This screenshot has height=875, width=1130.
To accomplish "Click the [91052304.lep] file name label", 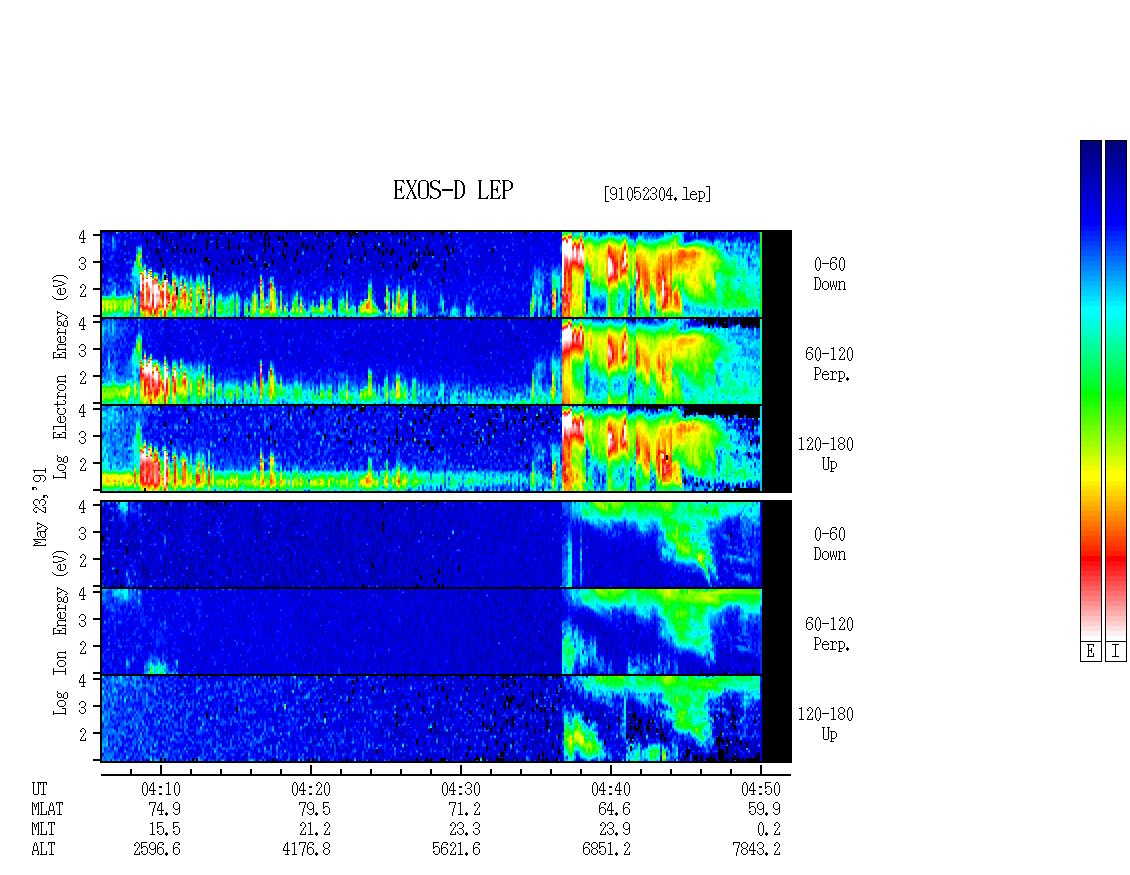I will click(657, 194).
